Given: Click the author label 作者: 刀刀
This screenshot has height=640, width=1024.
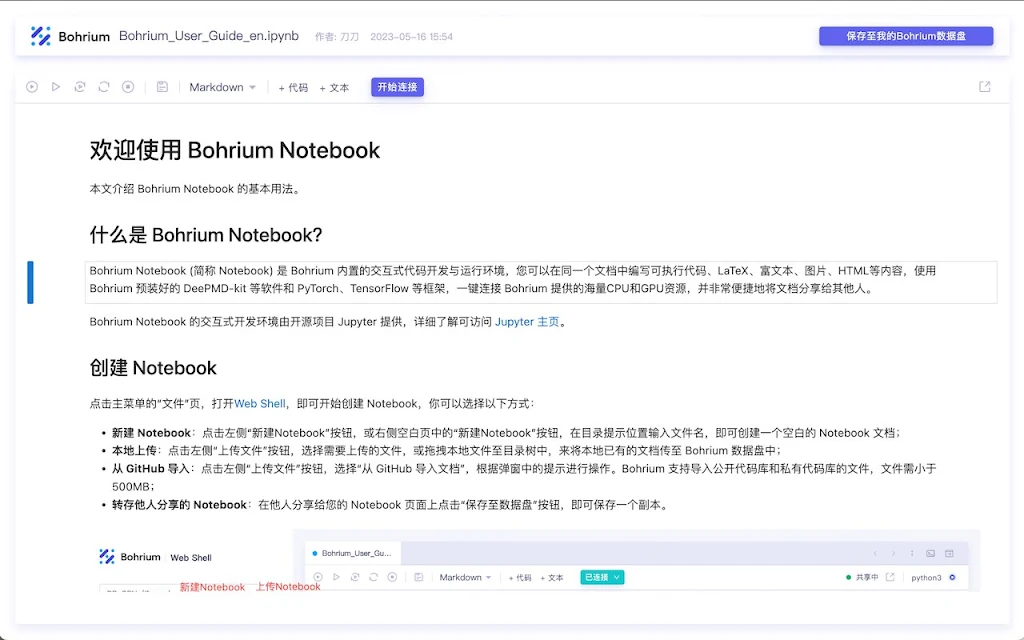Looking at the screenshot, I should coord(337,37).
